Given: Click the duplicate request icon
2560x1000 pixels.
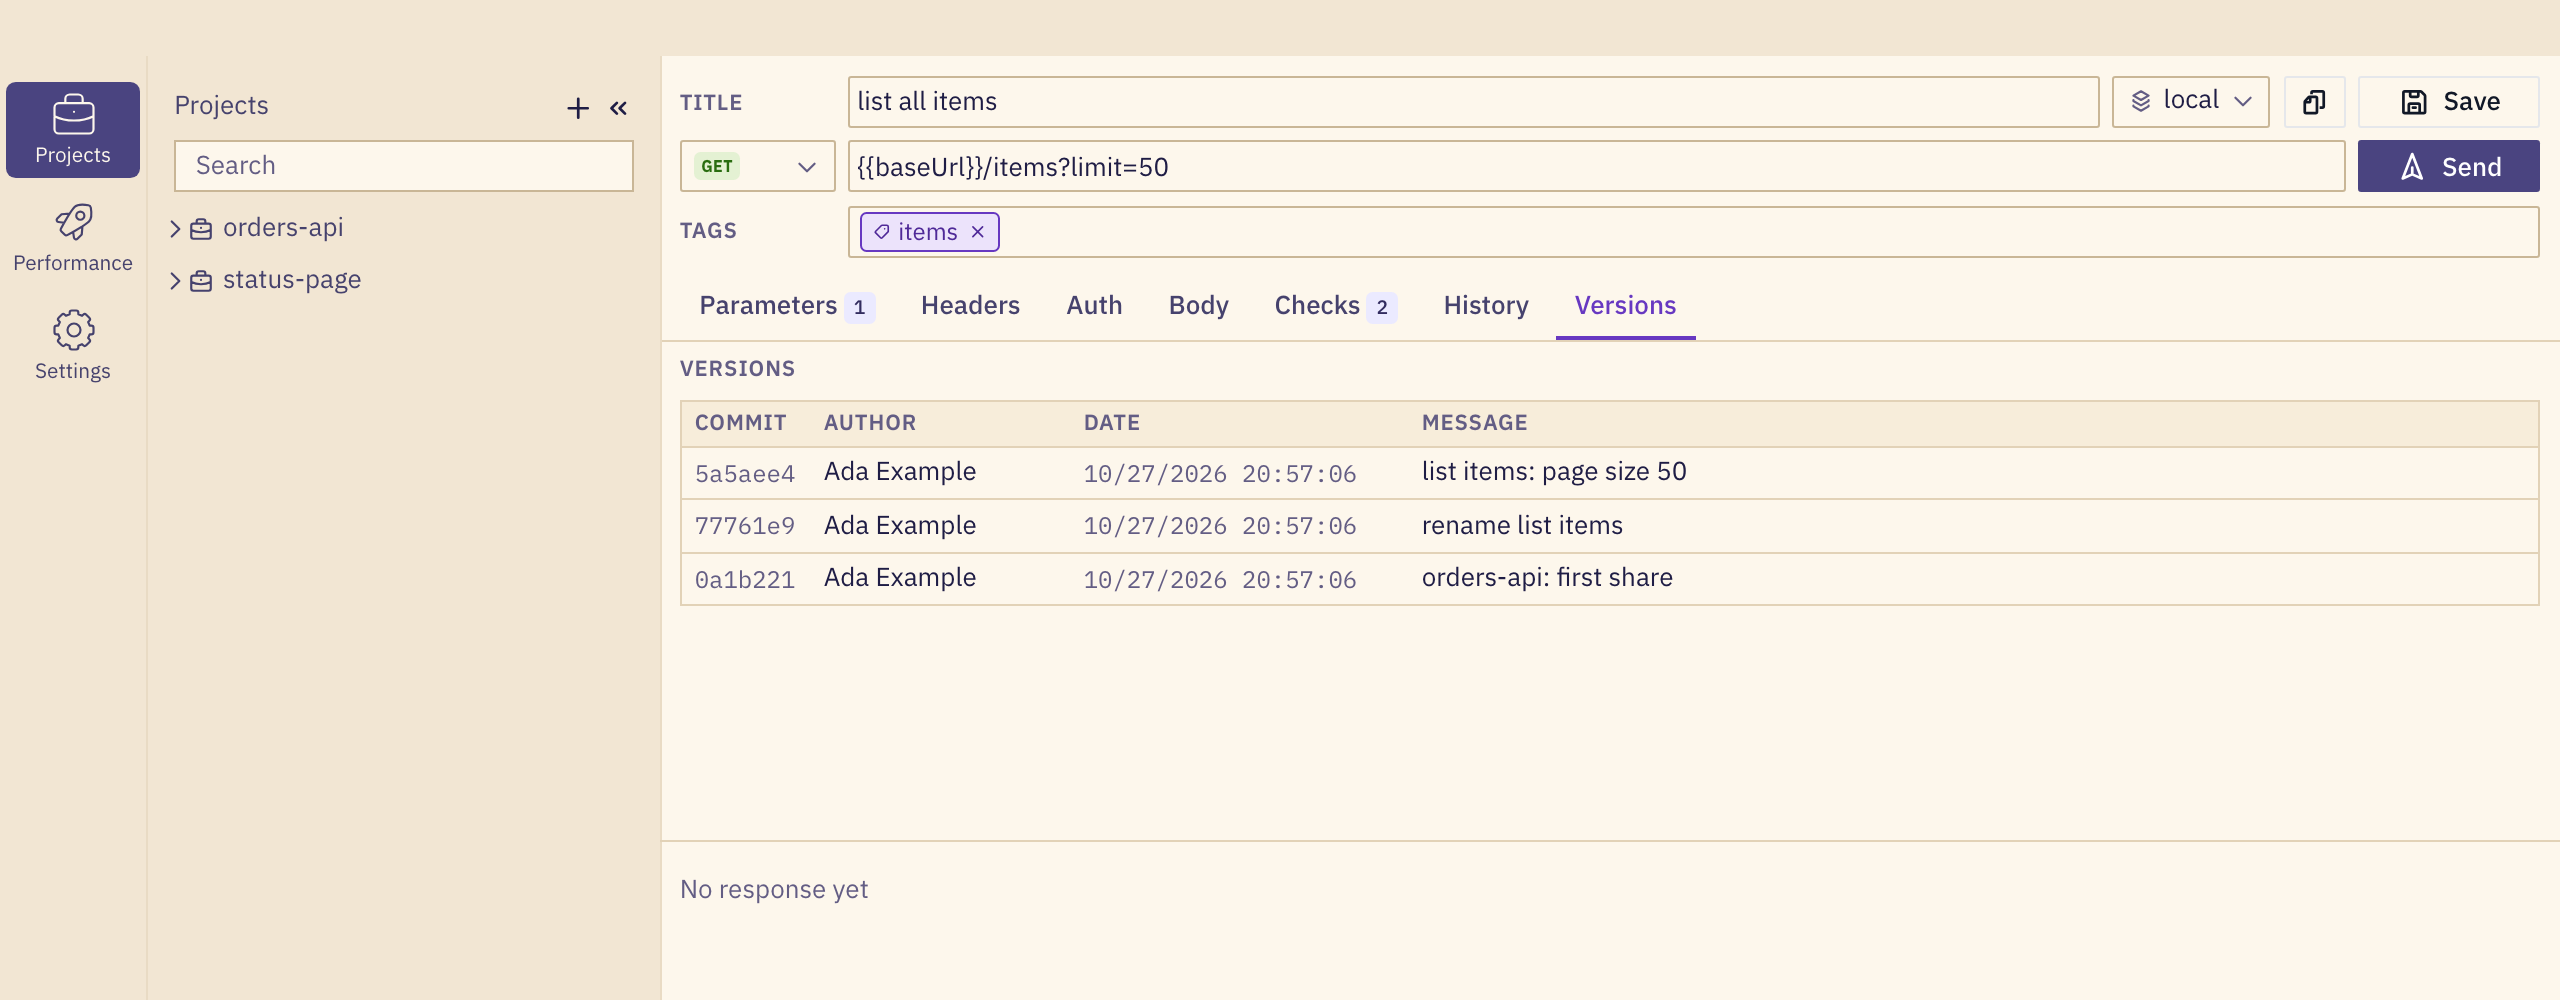Looking at the screenshot, I should (x=2314, y=102).
